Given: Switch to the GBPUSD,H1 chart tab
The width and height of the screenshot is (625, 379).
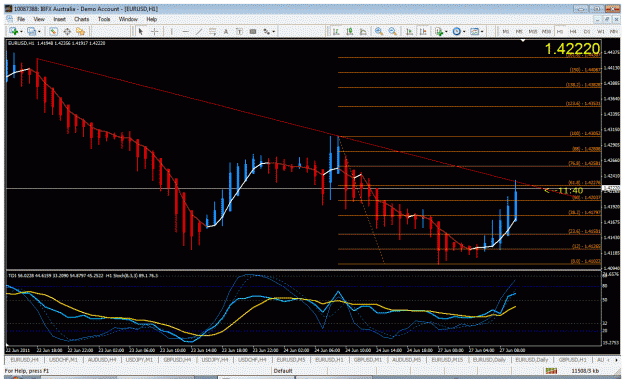Looking at the screenshot, I should [572, 360].
